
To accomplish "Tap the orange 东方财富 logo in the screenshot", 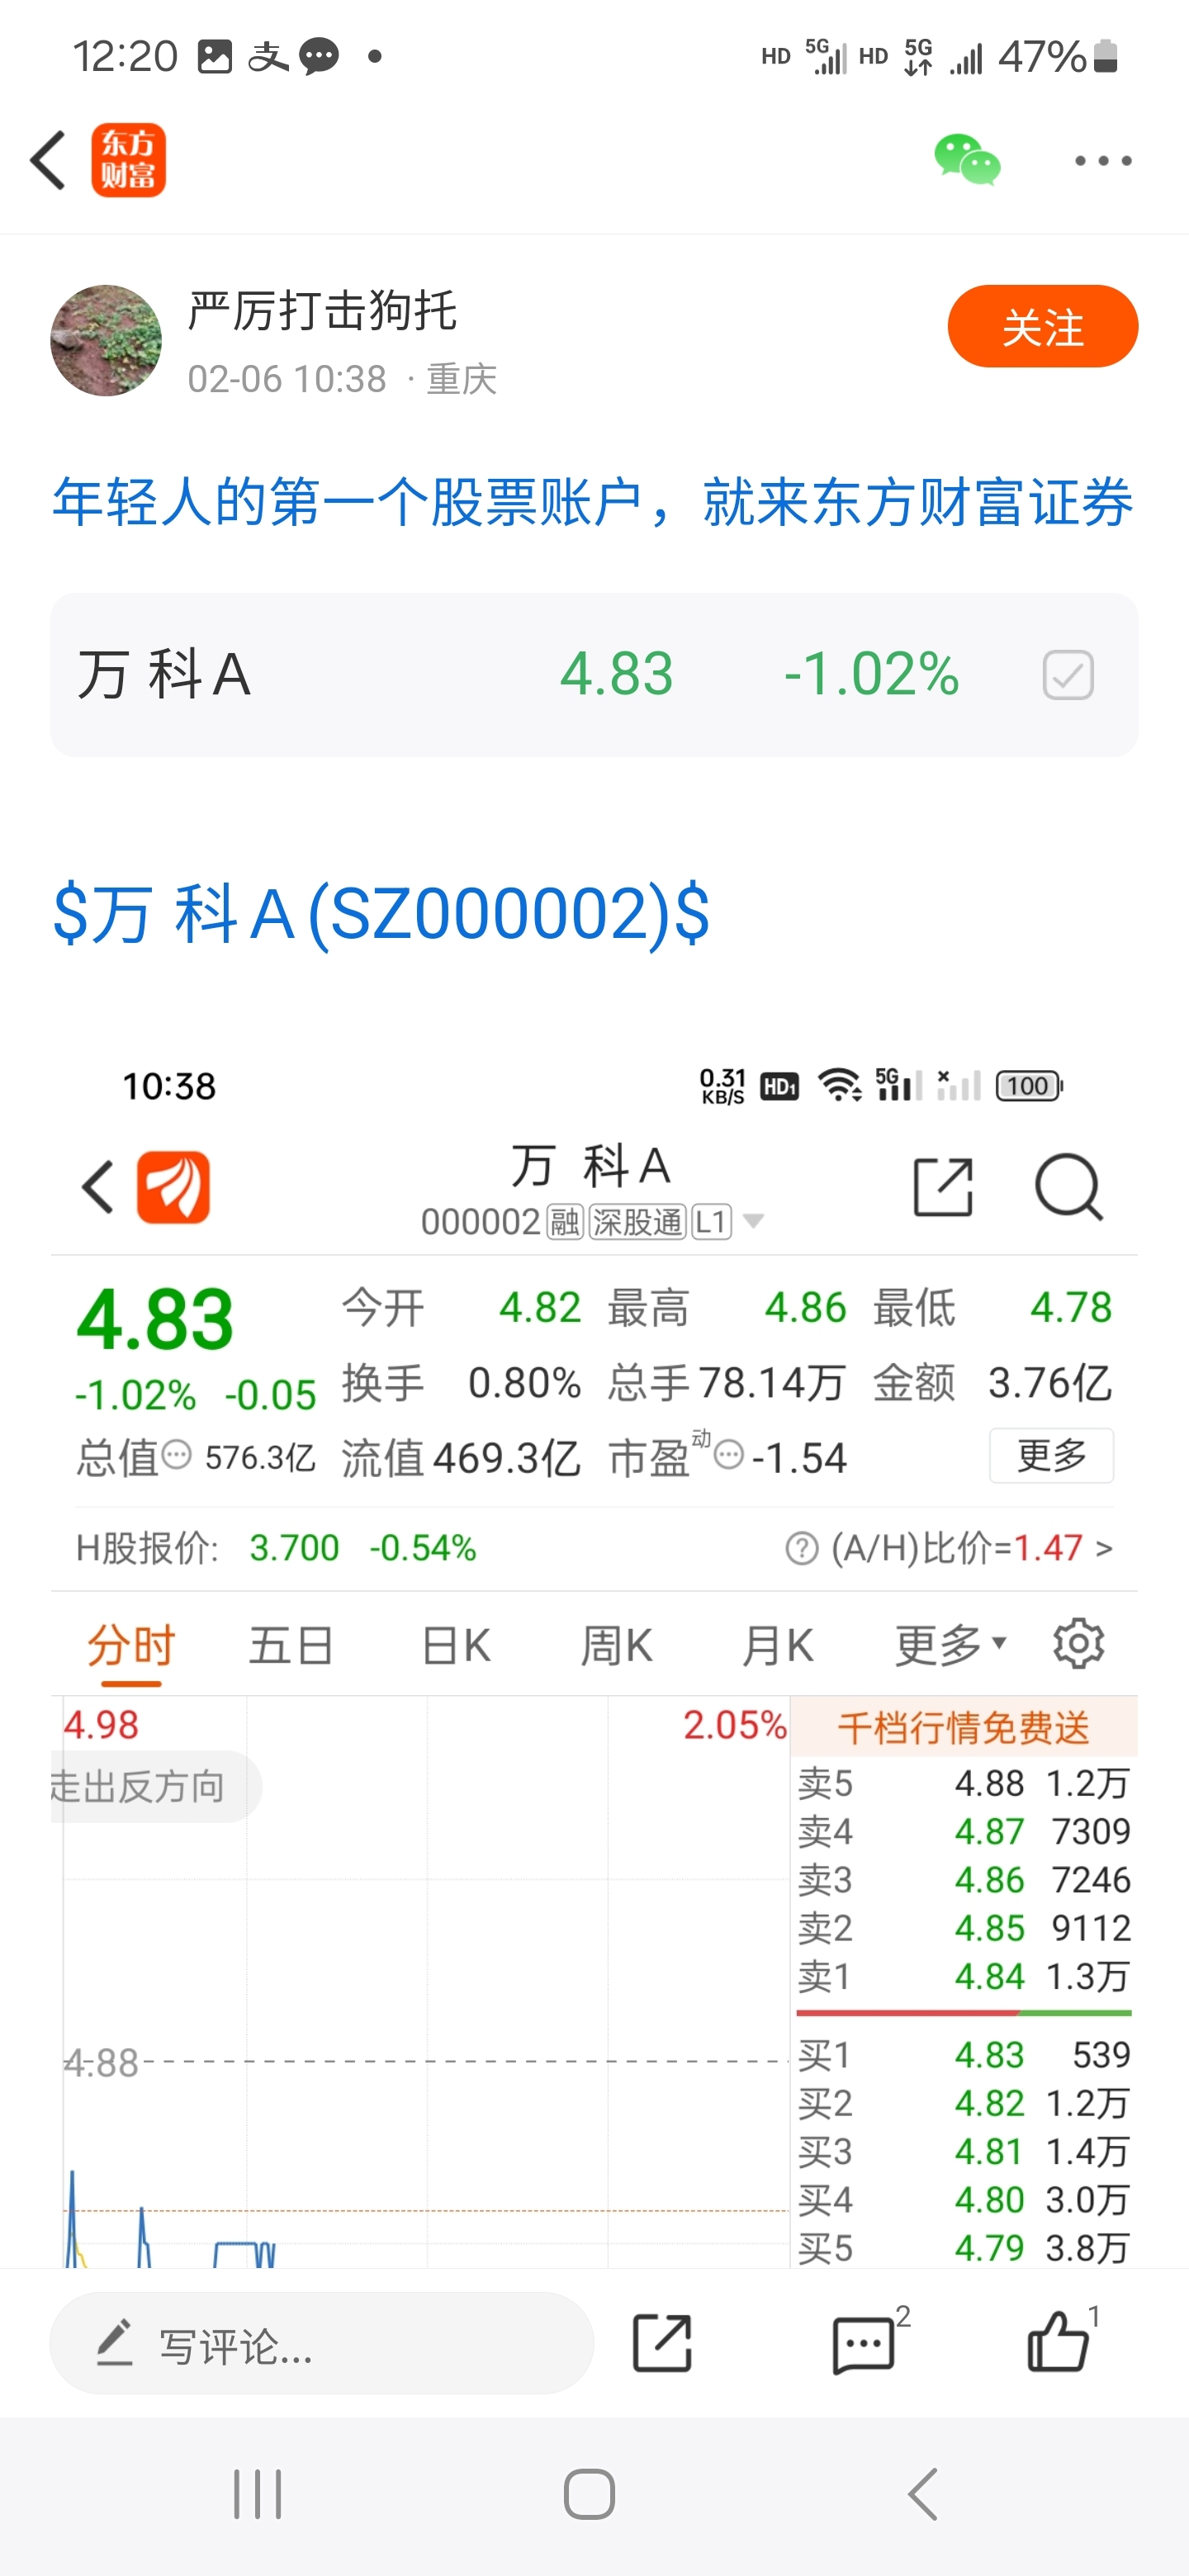I will point(173,1187).
